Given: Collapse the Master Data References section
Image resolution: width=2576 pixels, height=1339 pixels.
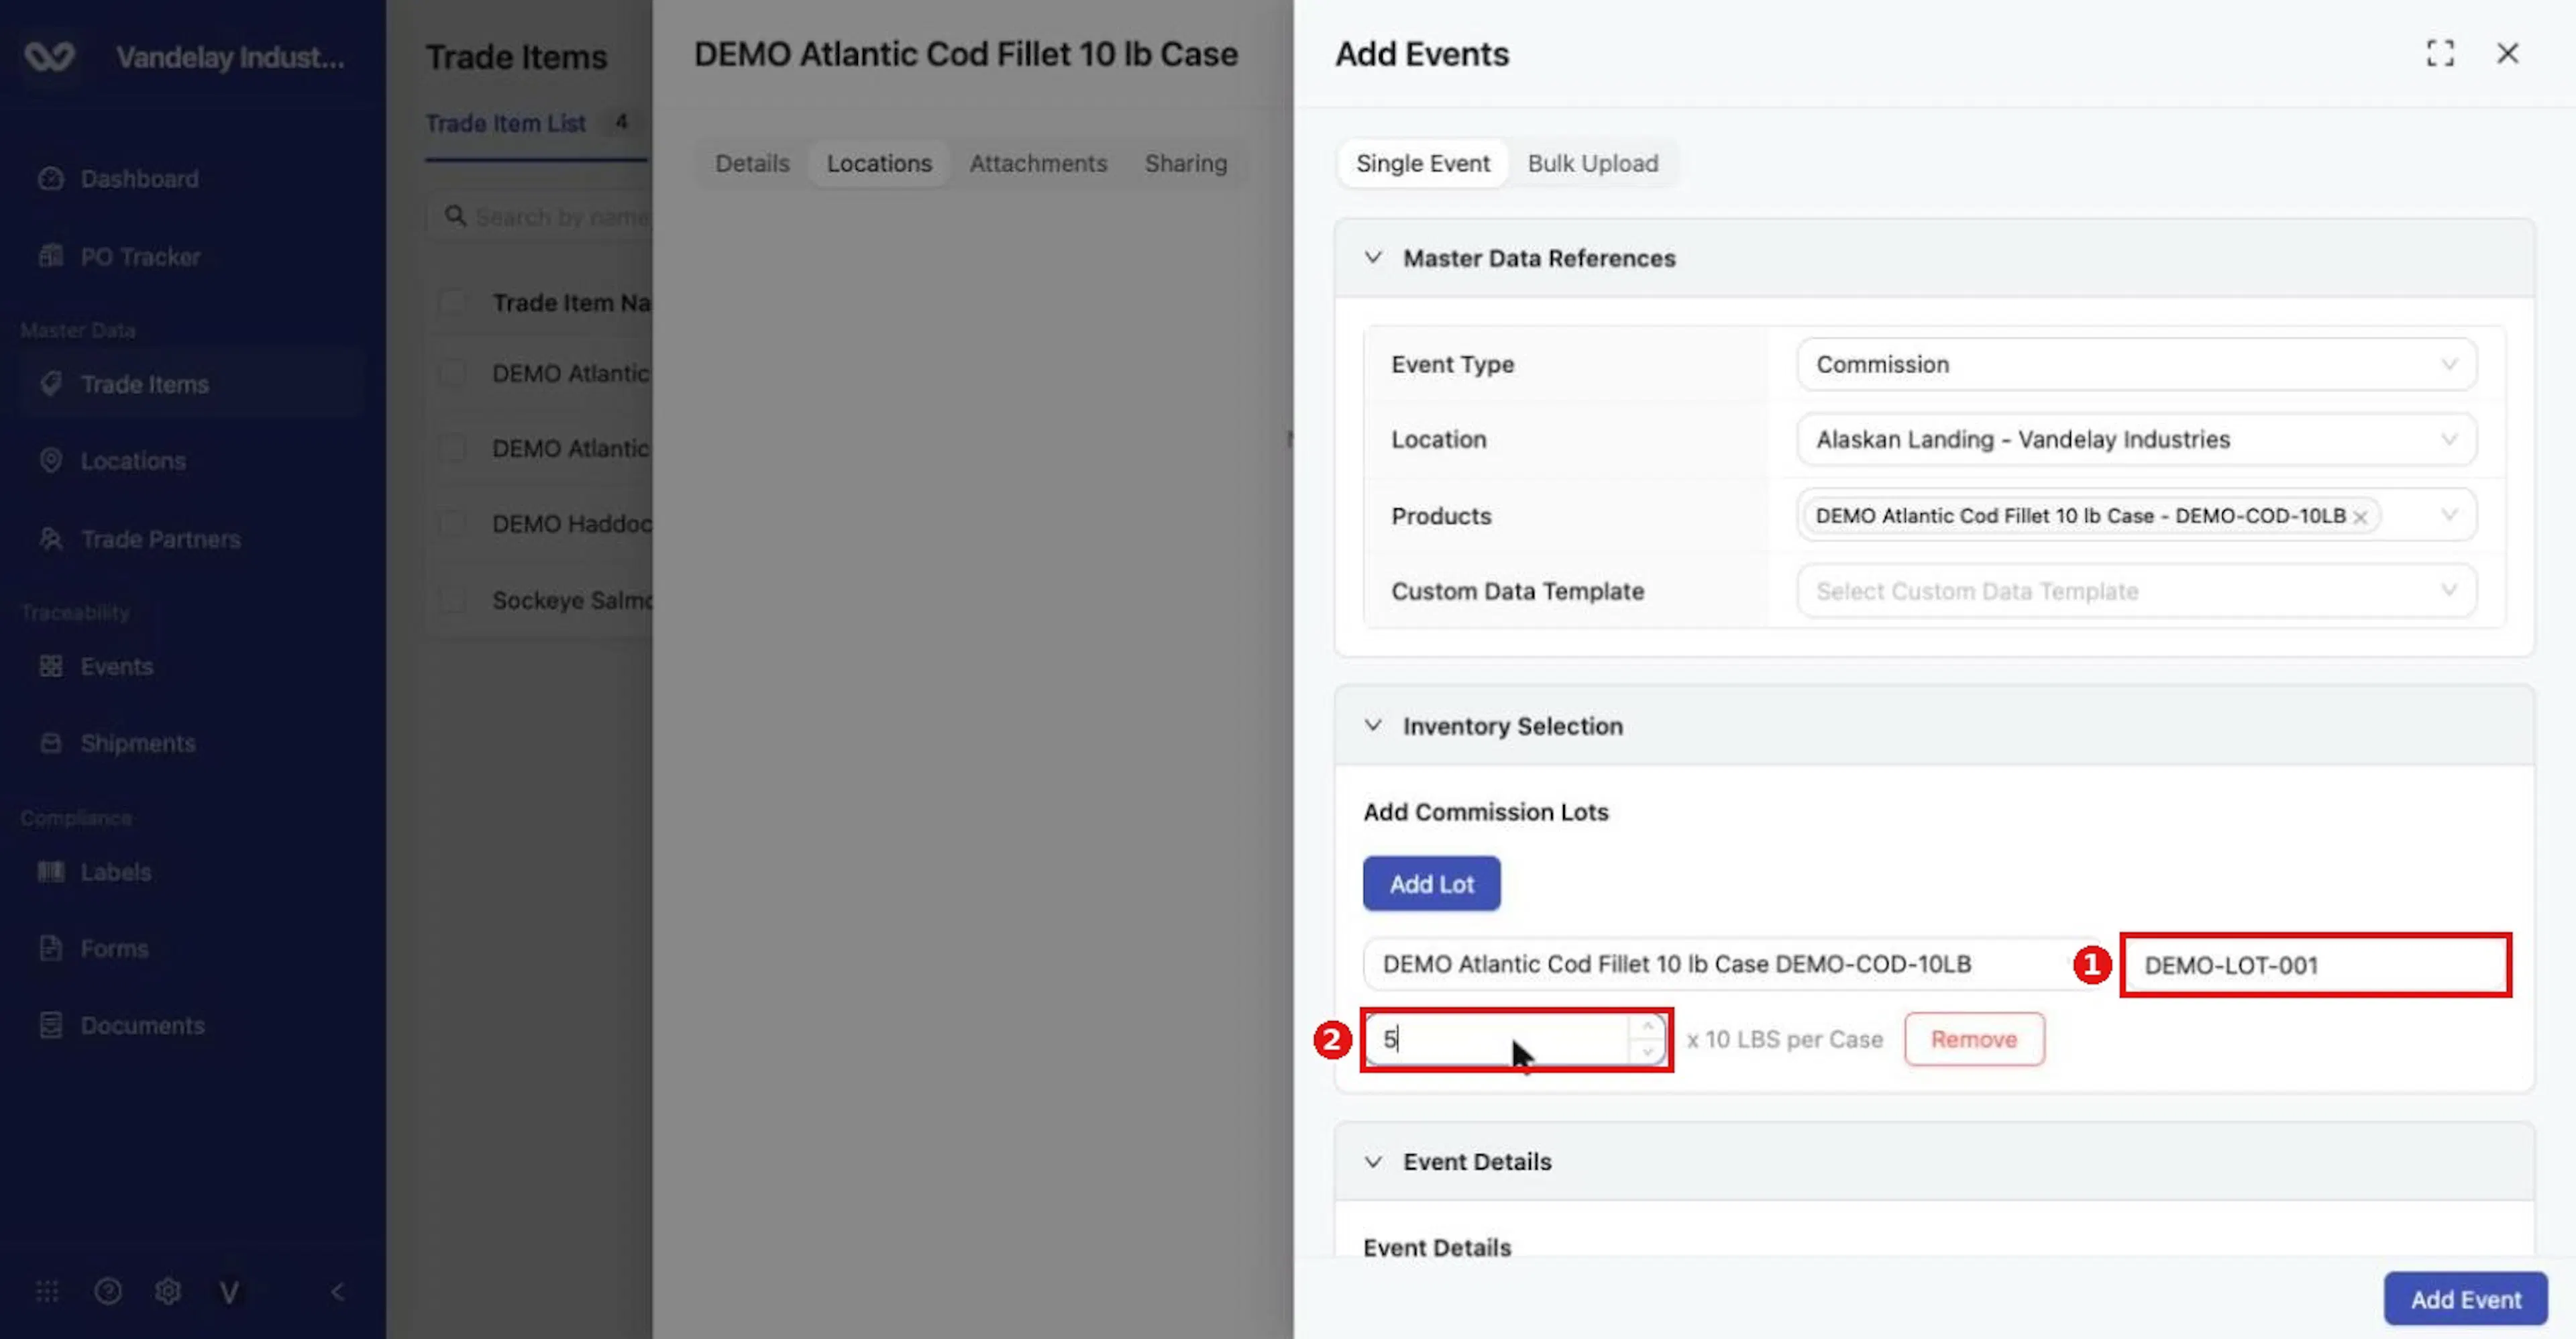Looking at the screenshot, I should [1373, 258].
